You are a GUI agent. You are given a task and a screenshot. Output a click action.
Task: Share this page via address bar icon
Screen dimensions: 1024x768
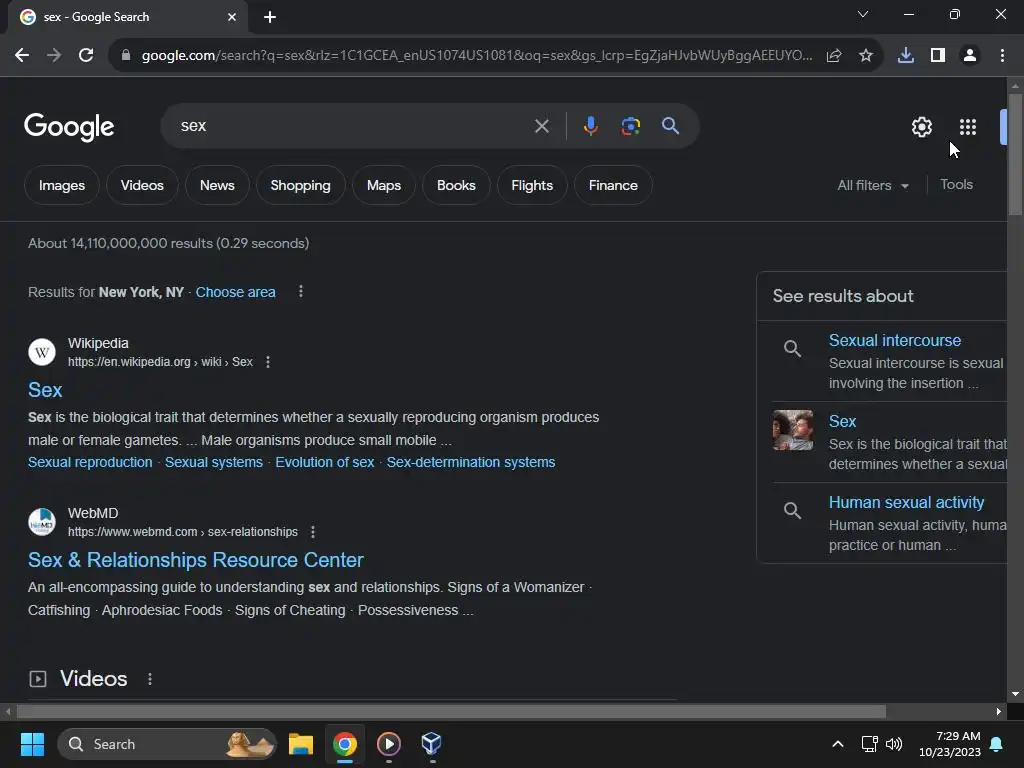coord(834,56)
